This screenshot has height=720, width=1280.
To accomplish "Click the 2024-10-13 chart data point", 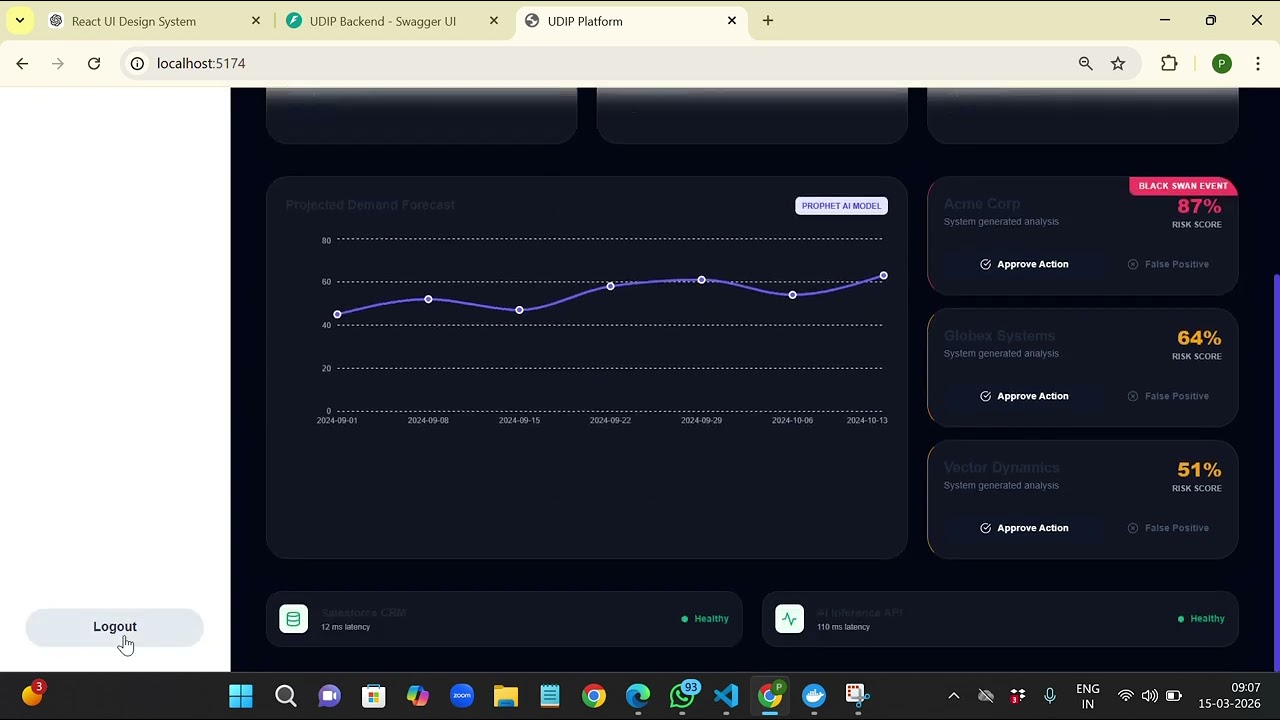I will tap(883, 275).
